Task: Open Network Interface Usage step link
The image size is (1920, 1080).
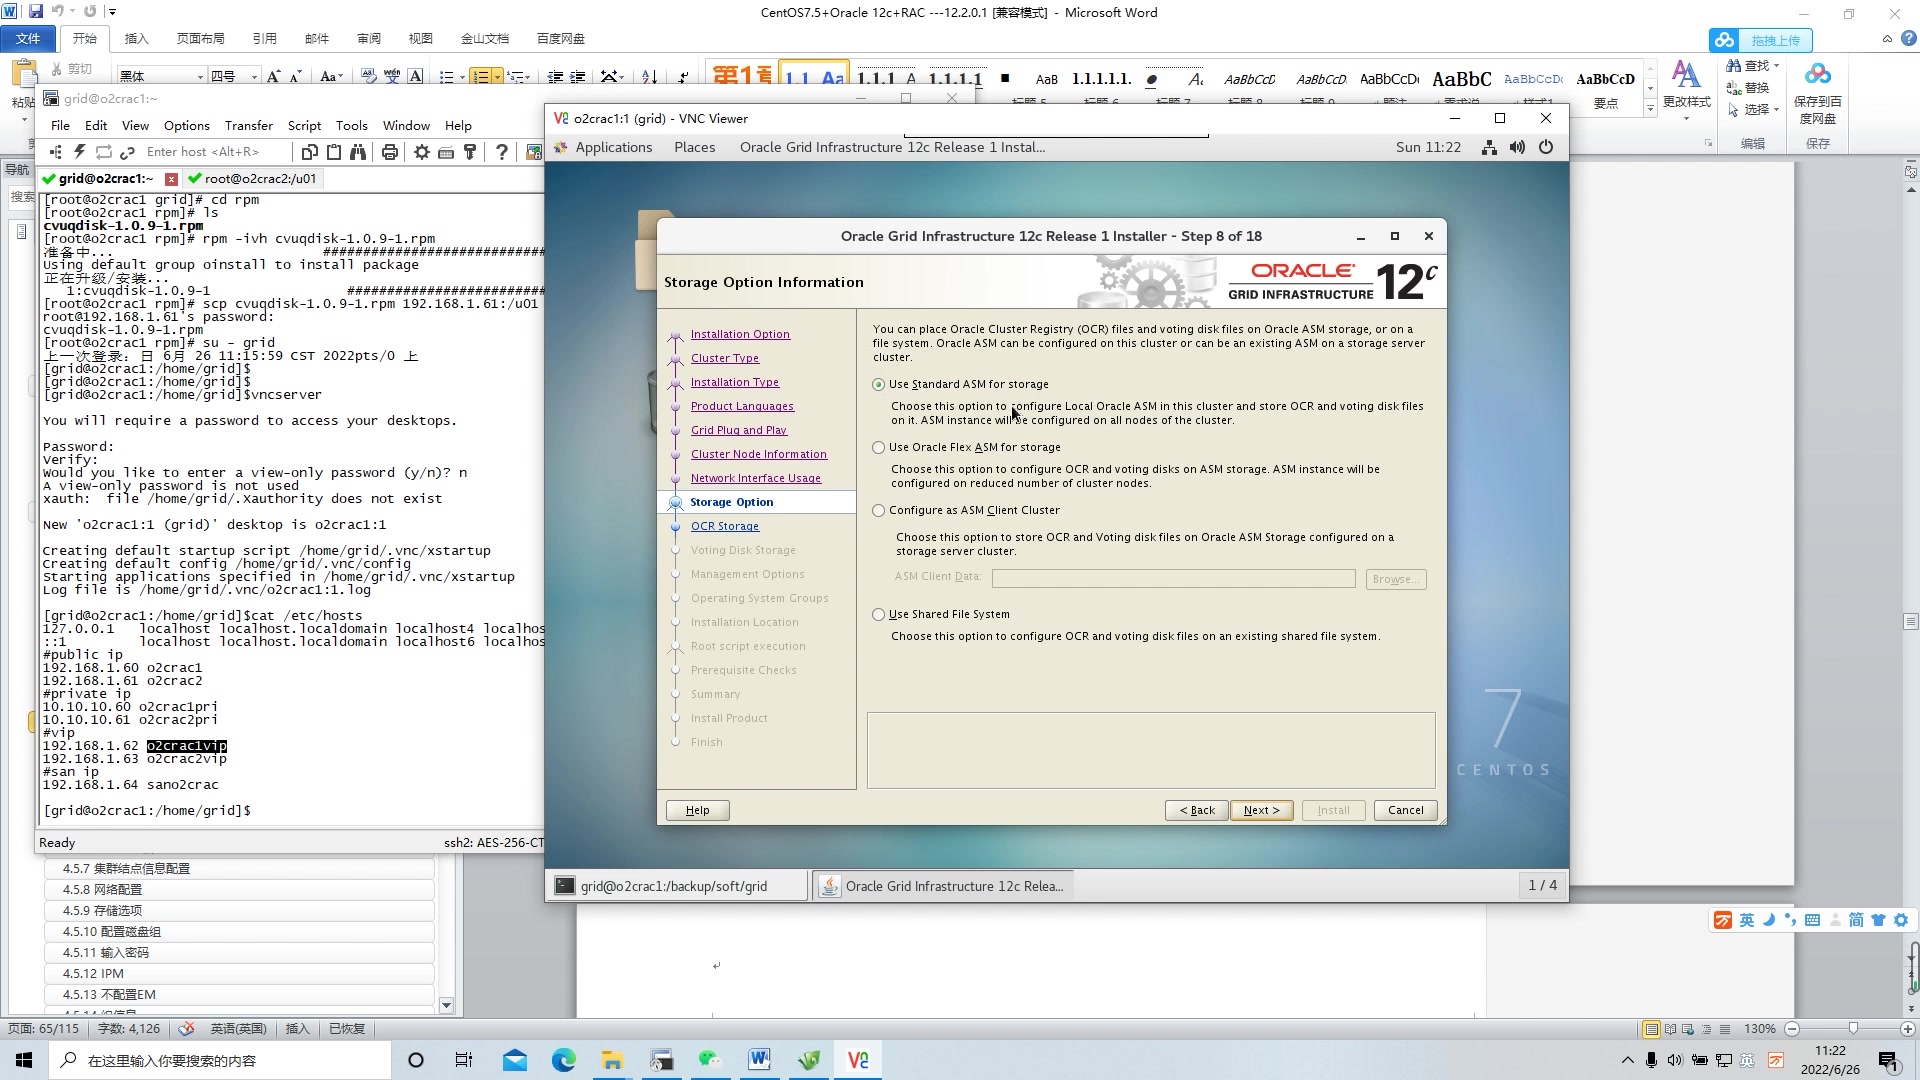Action: coord(755,479)
